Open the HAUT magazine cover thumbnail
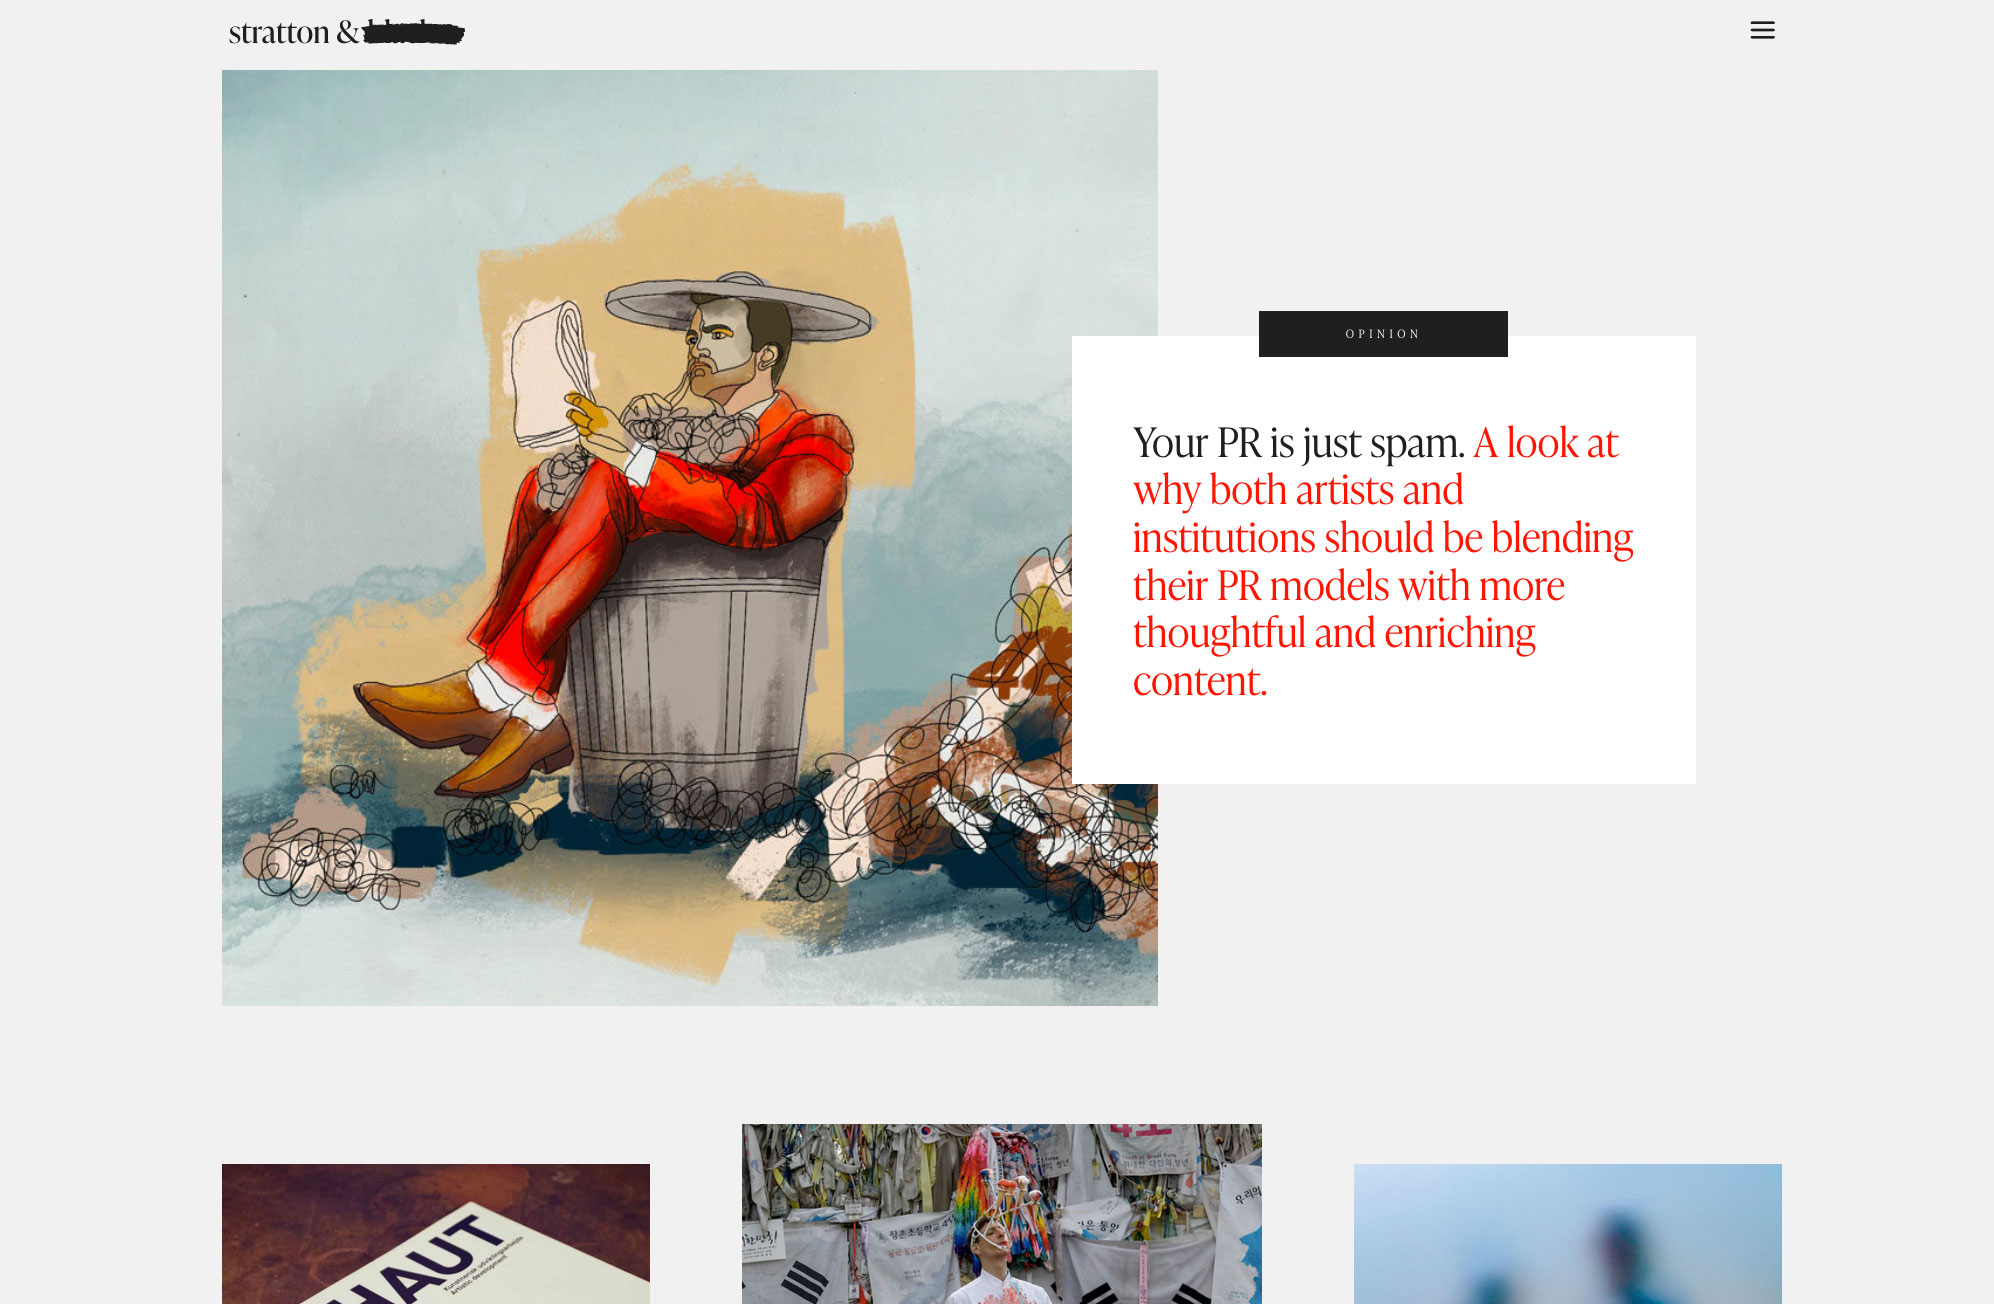Screen dimensions: 1994x1304 [x=436, y=1234]
